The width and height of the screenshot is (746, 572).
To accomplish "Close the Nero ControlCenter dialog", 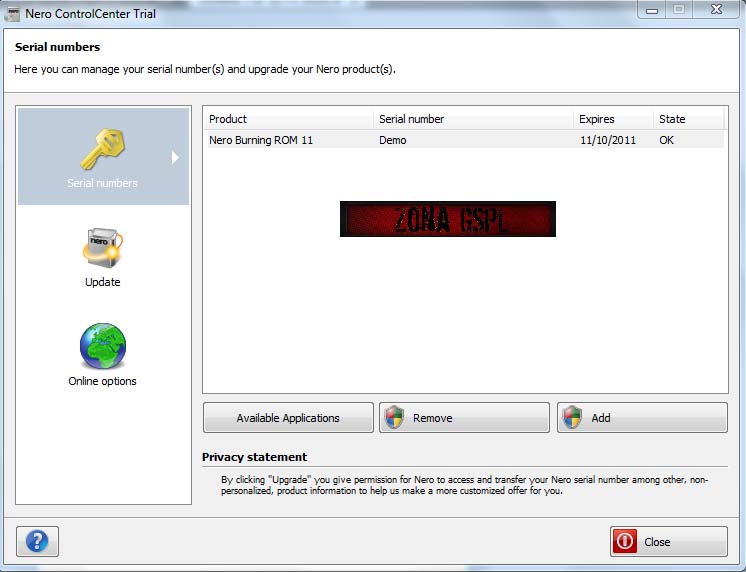I will point(669,542).
